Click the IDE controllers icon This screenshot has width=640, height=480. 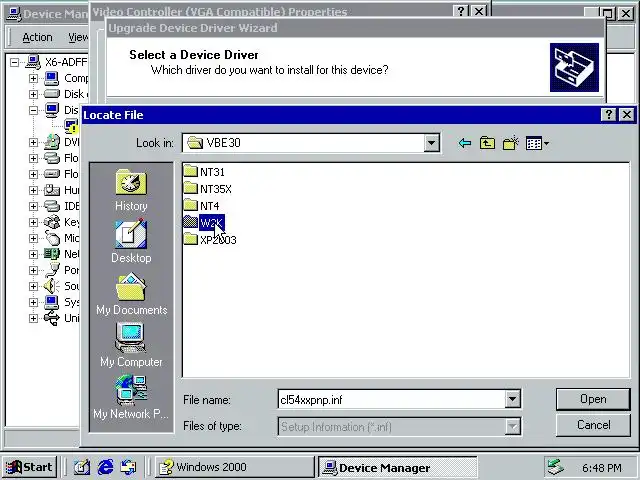pos(52,206)
